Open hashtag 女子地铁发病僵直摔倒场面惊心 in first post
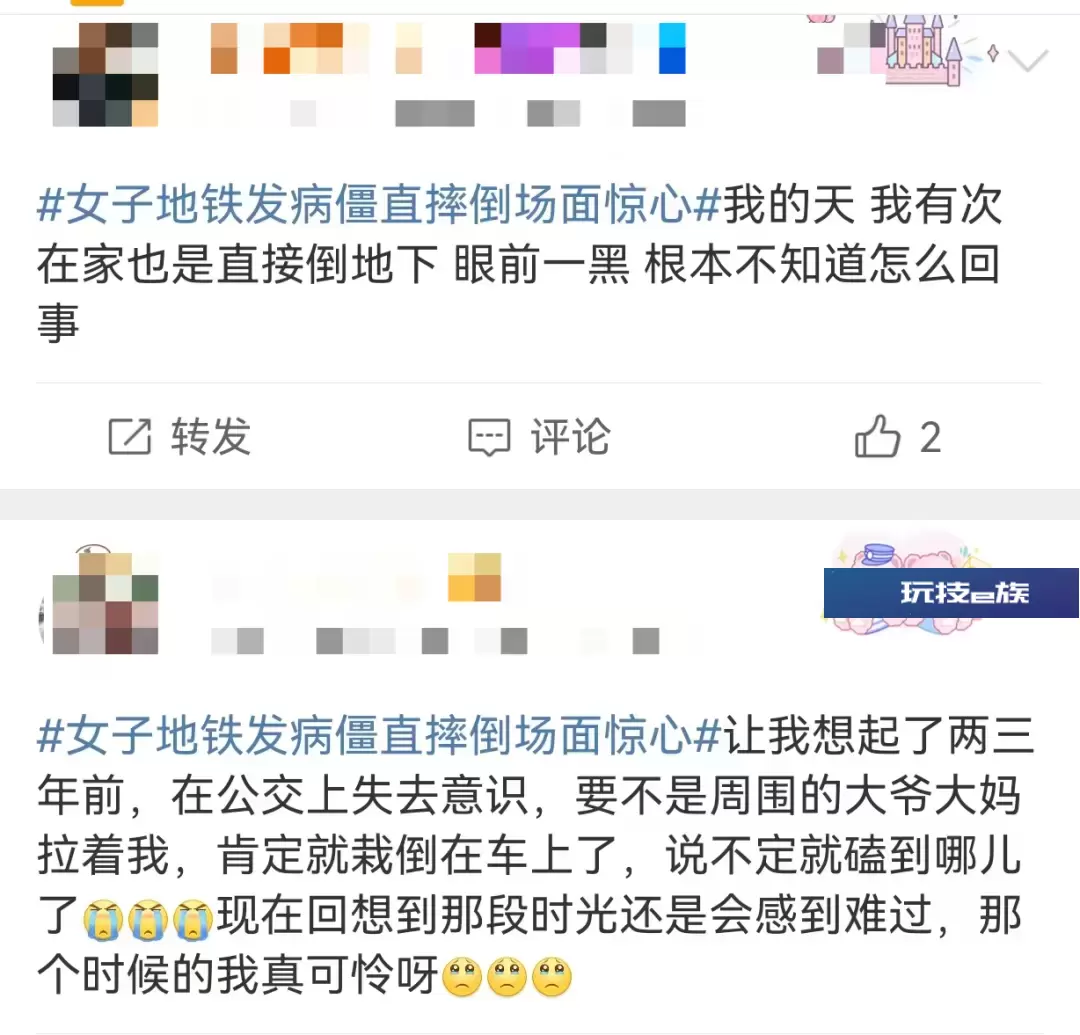The image size is (1080, 1035). 379,205
